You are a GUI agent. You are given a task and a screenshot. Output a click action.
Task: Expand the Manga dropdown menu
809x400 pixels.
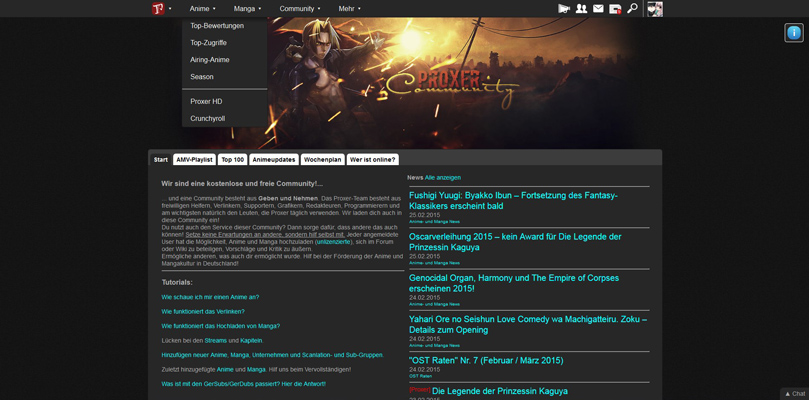tap(247, 9)
